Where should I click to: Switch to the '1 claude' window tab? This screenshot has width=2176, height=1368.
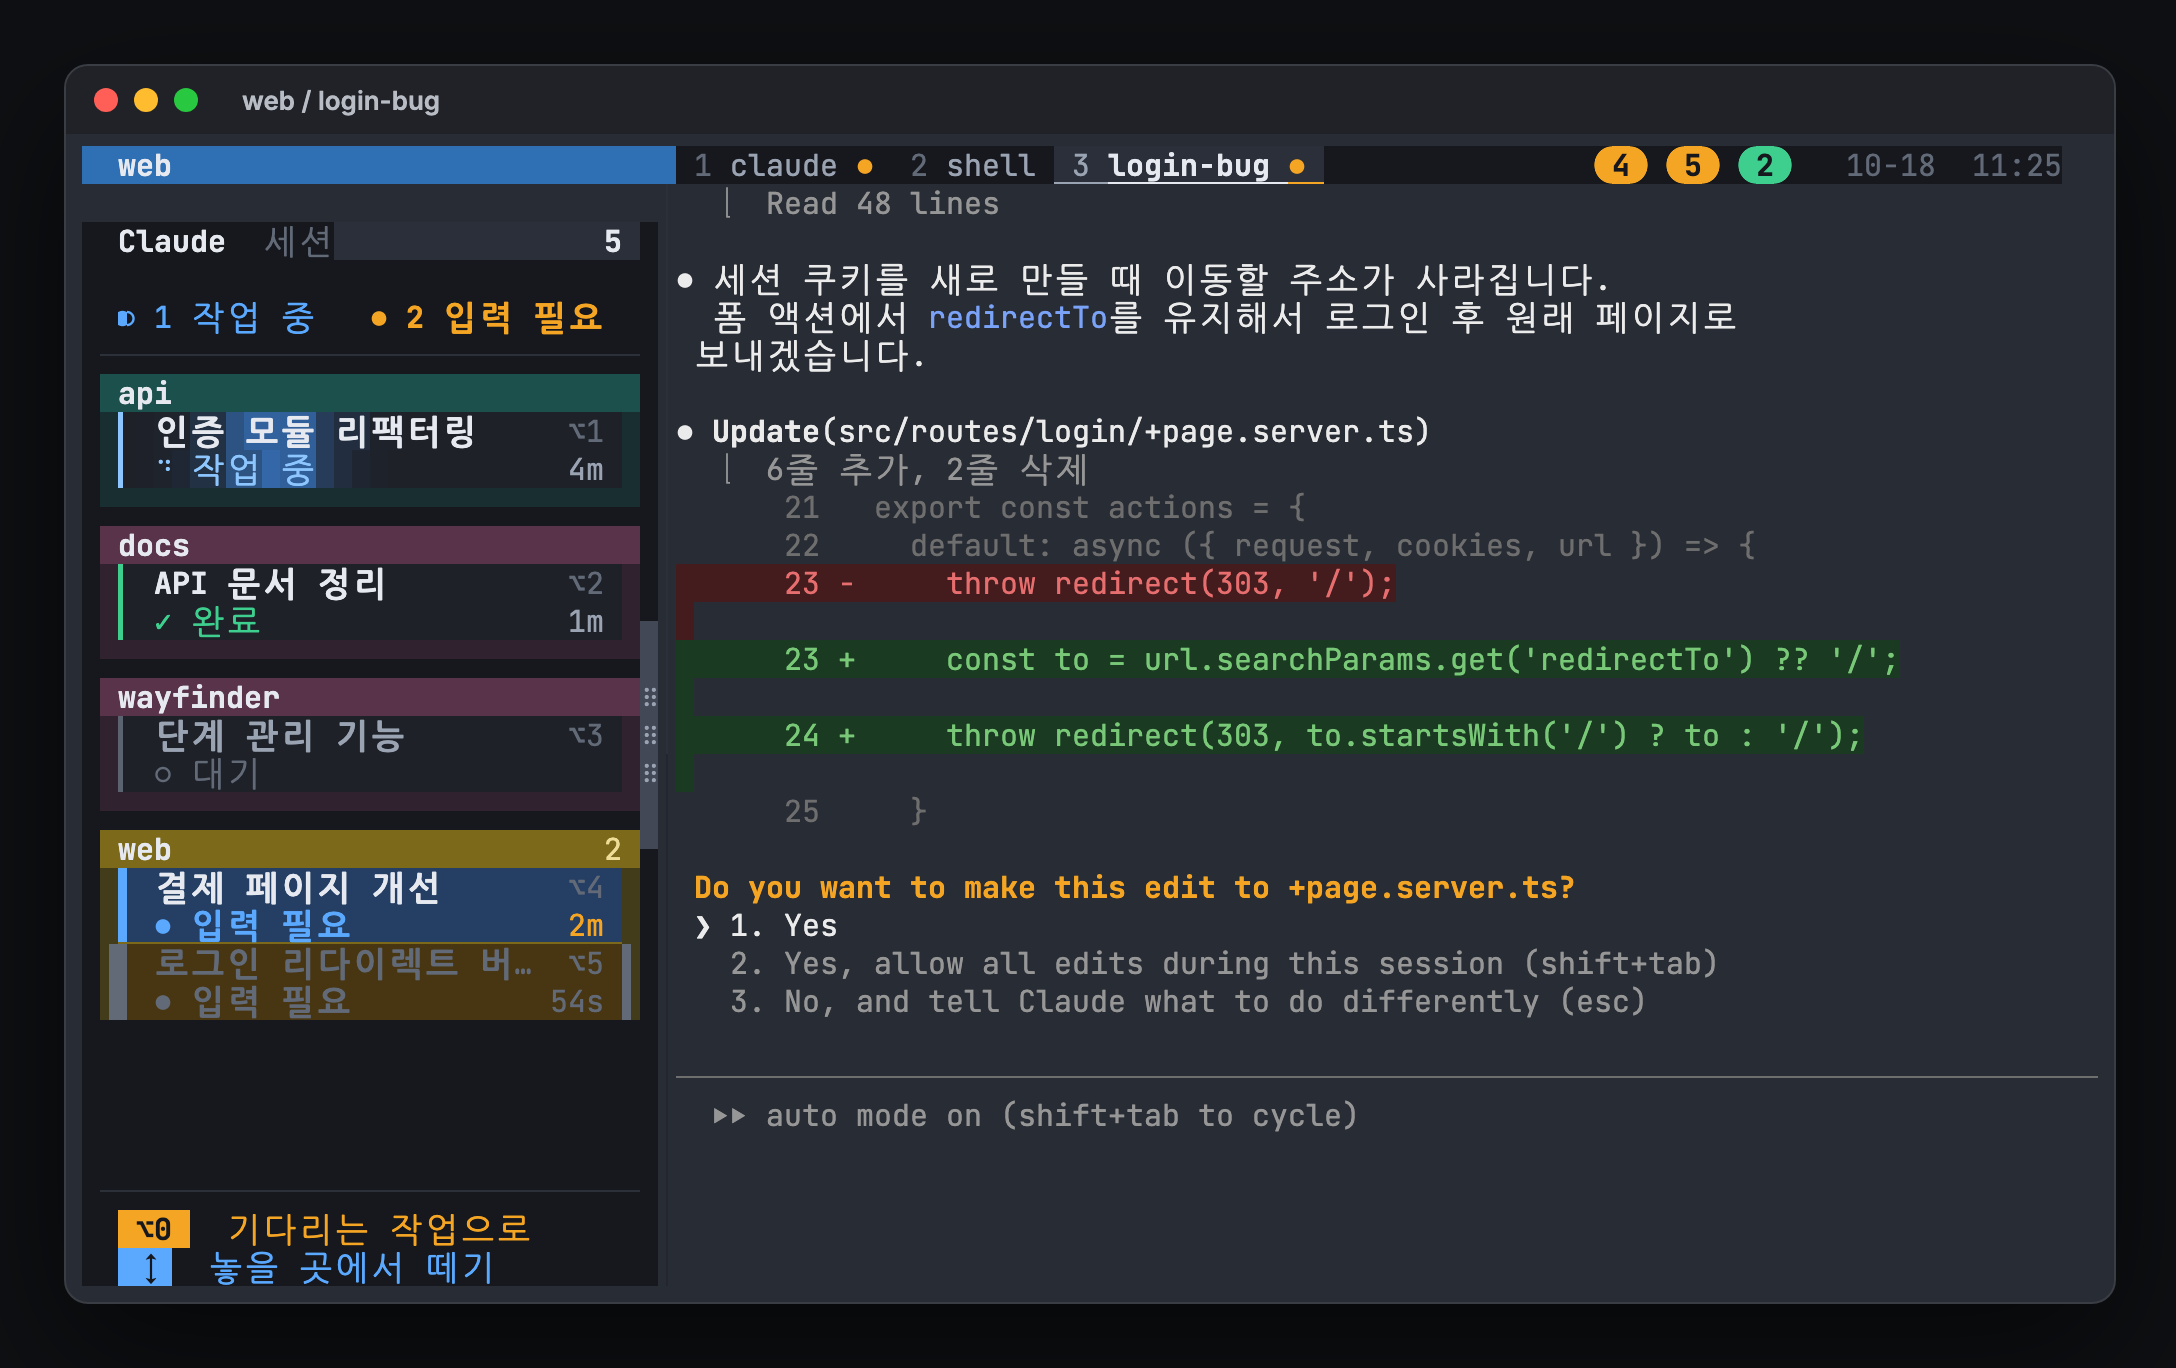tap(783, 165)
